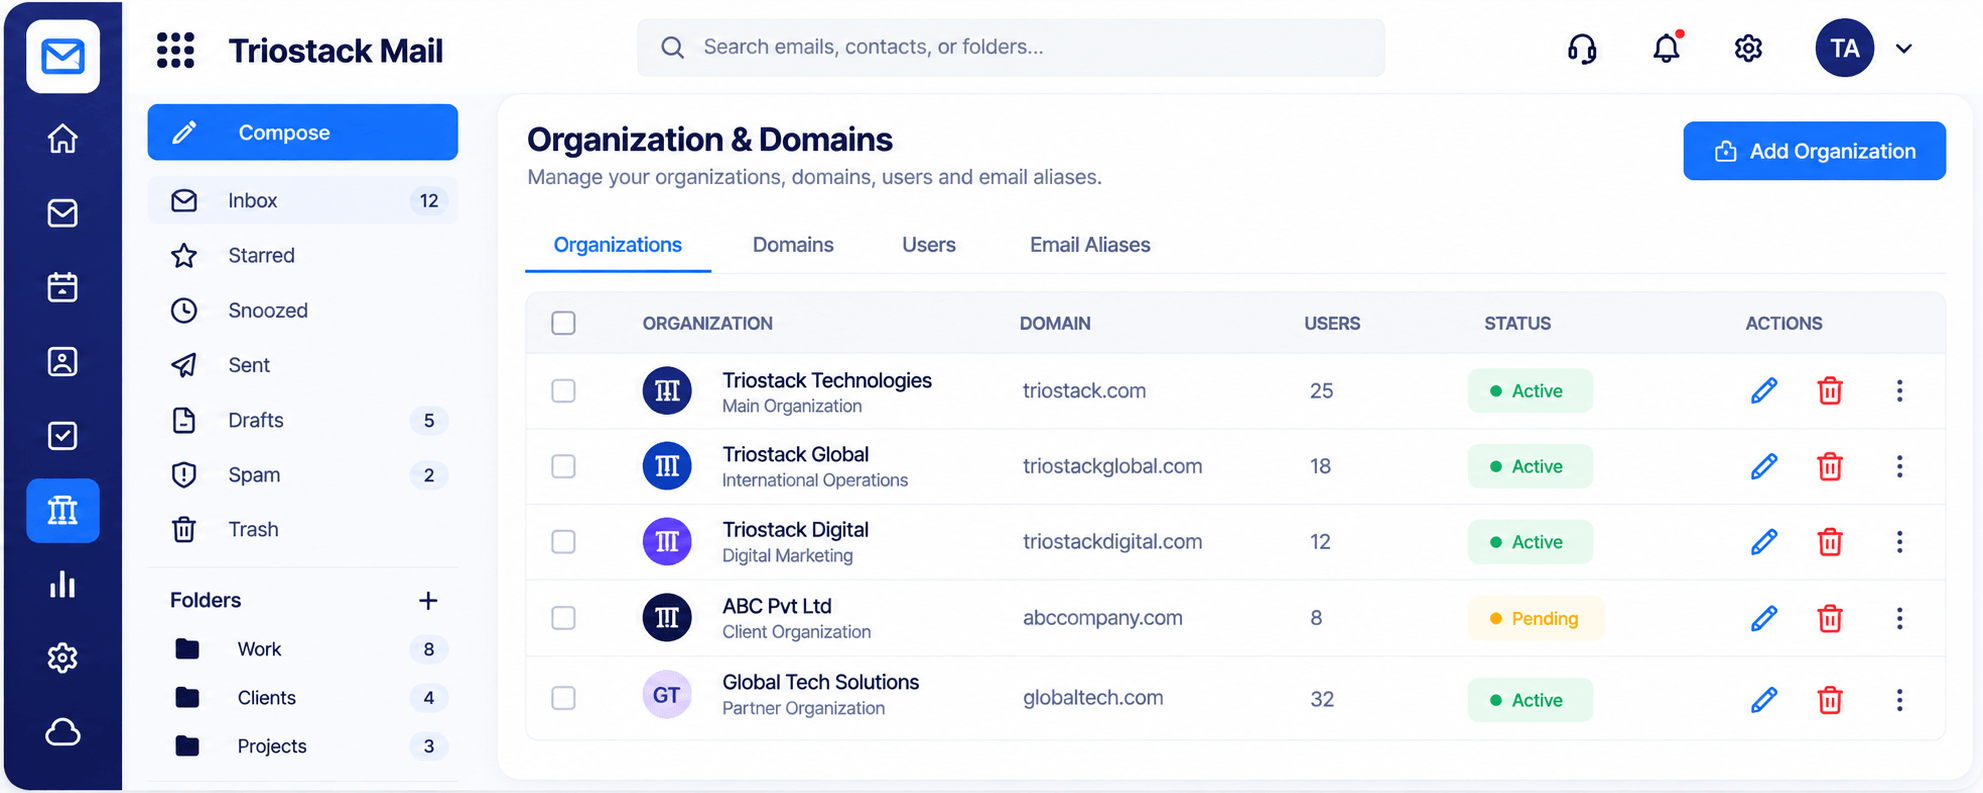The width and height of the screenshot is (1983, 793).
Task: Open the apps grid launcher icon
Action: (175, 50)
